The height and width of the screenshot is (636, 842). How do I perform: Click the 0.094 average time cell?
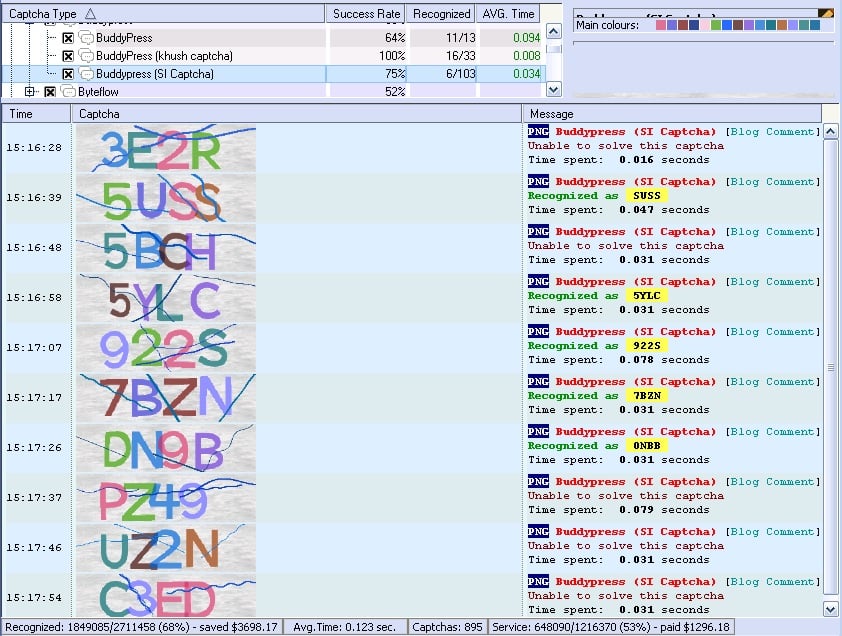point(508,38)
